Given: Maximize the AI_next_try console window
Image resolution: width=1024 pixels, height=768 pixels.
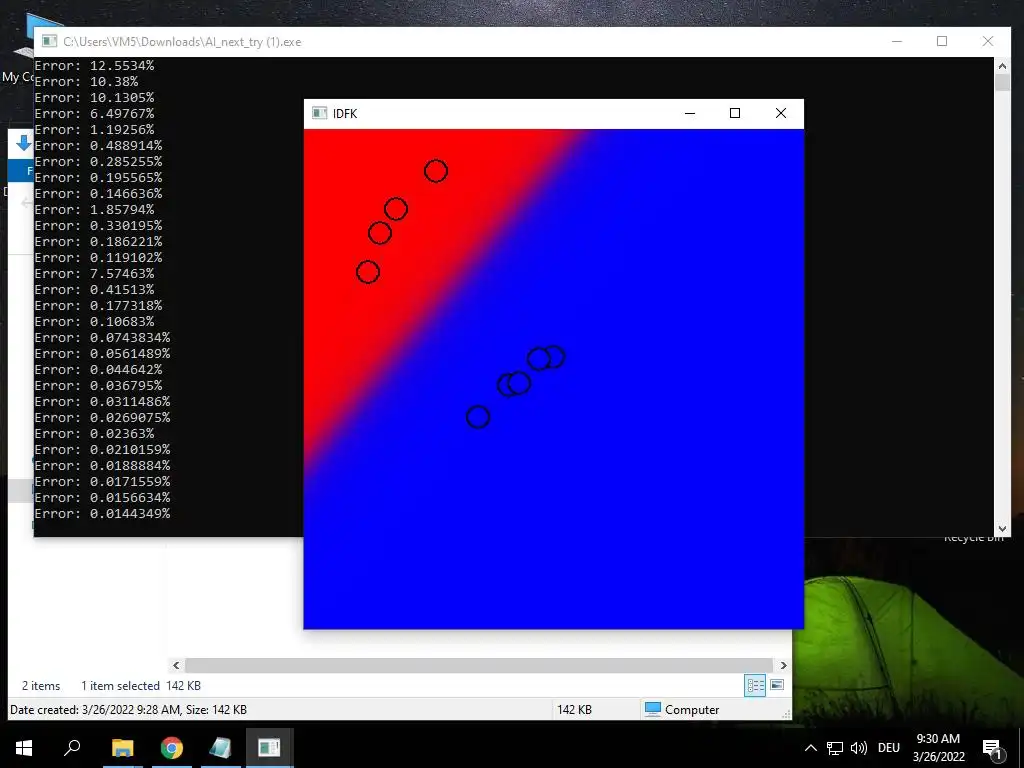Looking at the screenshot, I should [x=942, y=41].
